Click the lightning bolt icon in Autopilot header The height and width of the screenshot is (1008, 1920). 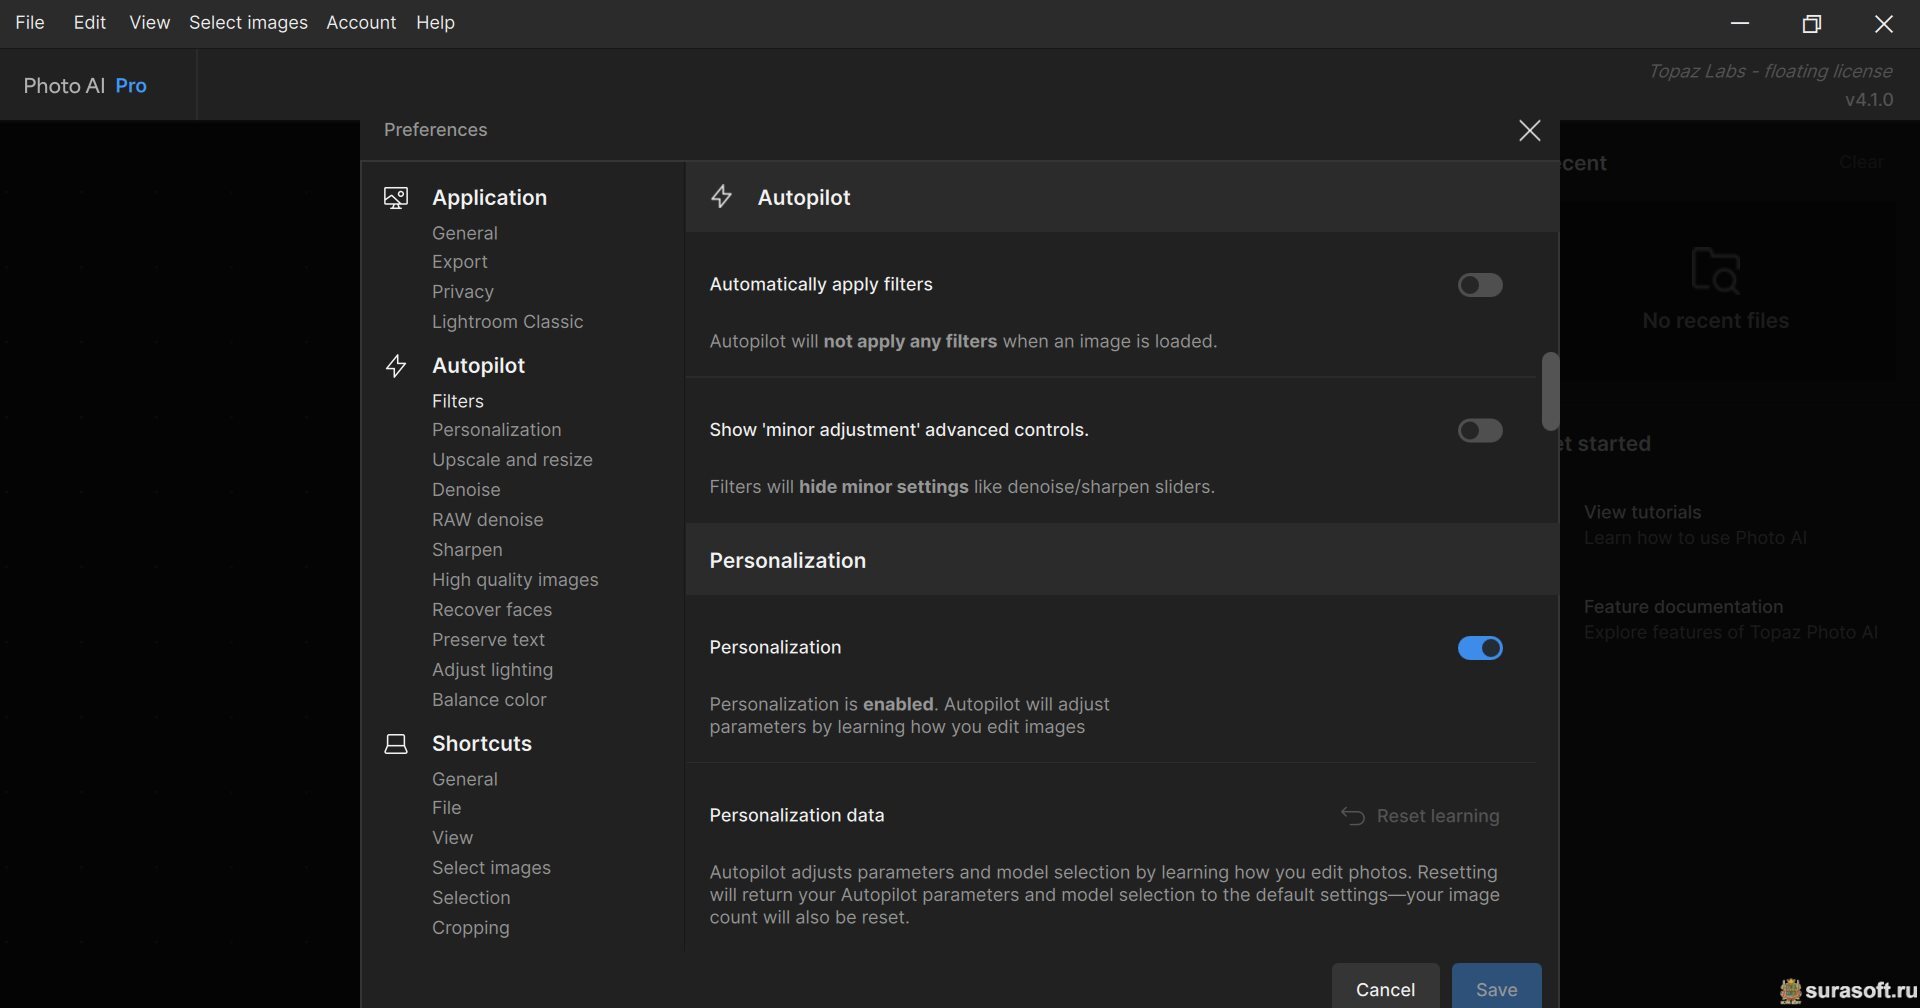(721, 197)
